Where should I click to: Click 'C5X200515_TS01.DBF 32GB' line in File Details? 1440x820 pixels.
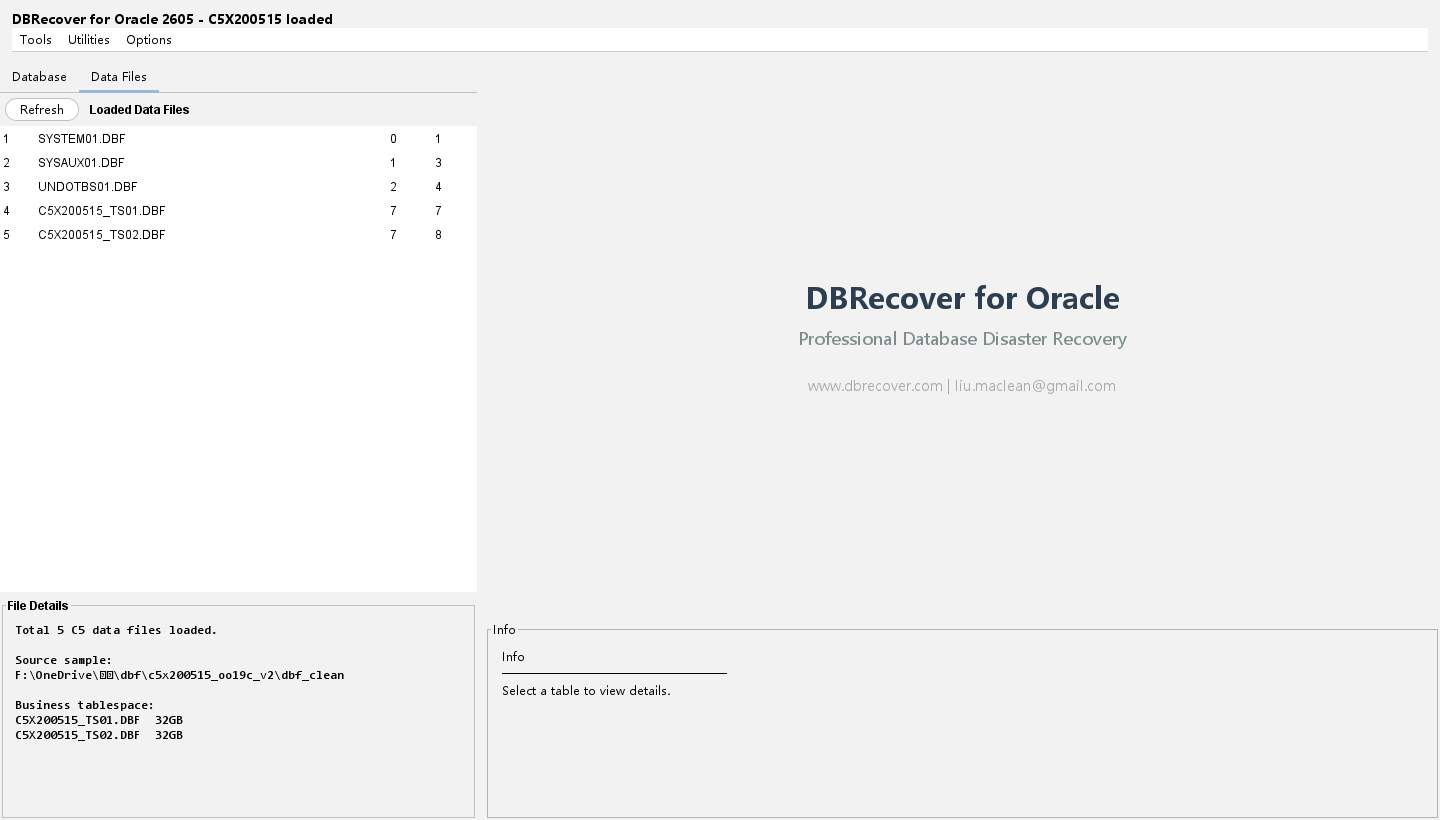(x=99, y=721)
